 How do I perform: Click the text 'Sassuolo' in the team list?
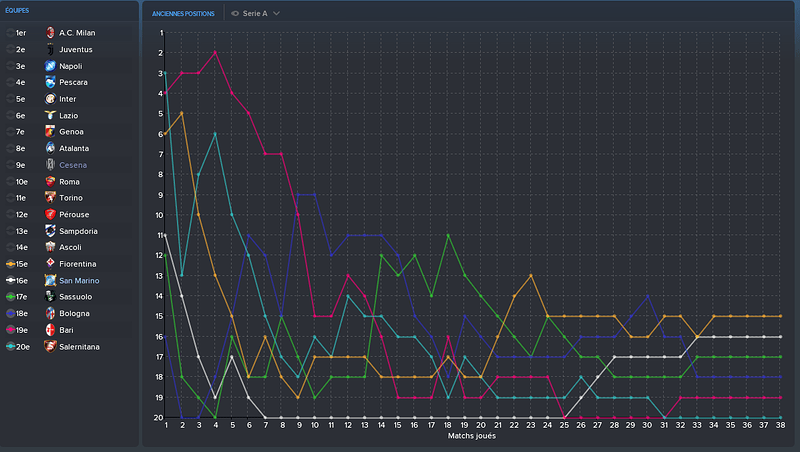pyautogui.click(x=76, y=297)
